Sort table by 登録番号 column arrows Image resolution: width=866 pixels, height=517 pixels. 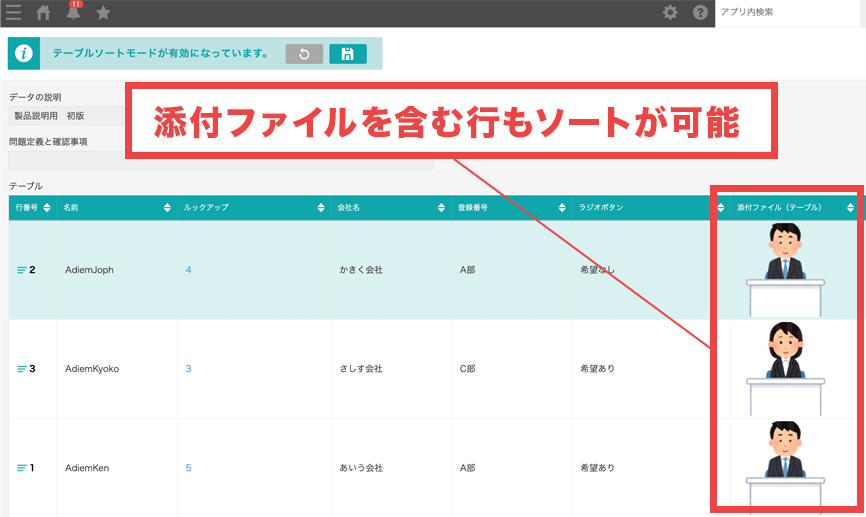click(x=561, y=208)
